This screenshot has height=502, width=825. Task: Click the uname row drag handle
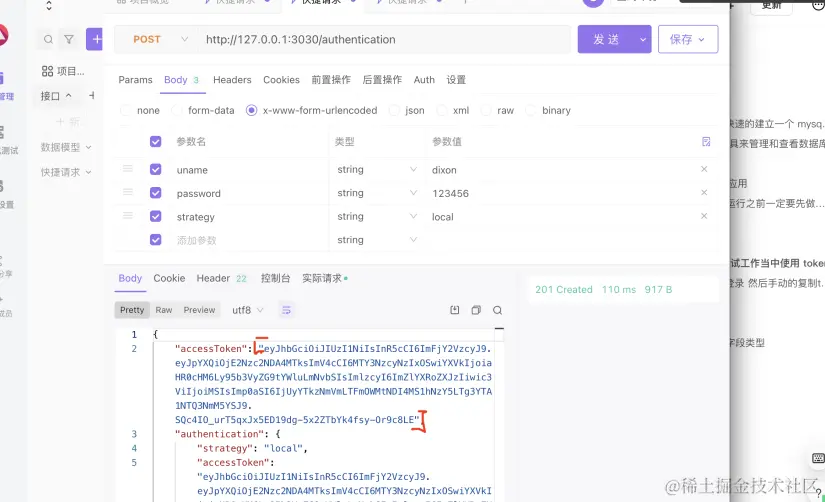click(127, 169)
